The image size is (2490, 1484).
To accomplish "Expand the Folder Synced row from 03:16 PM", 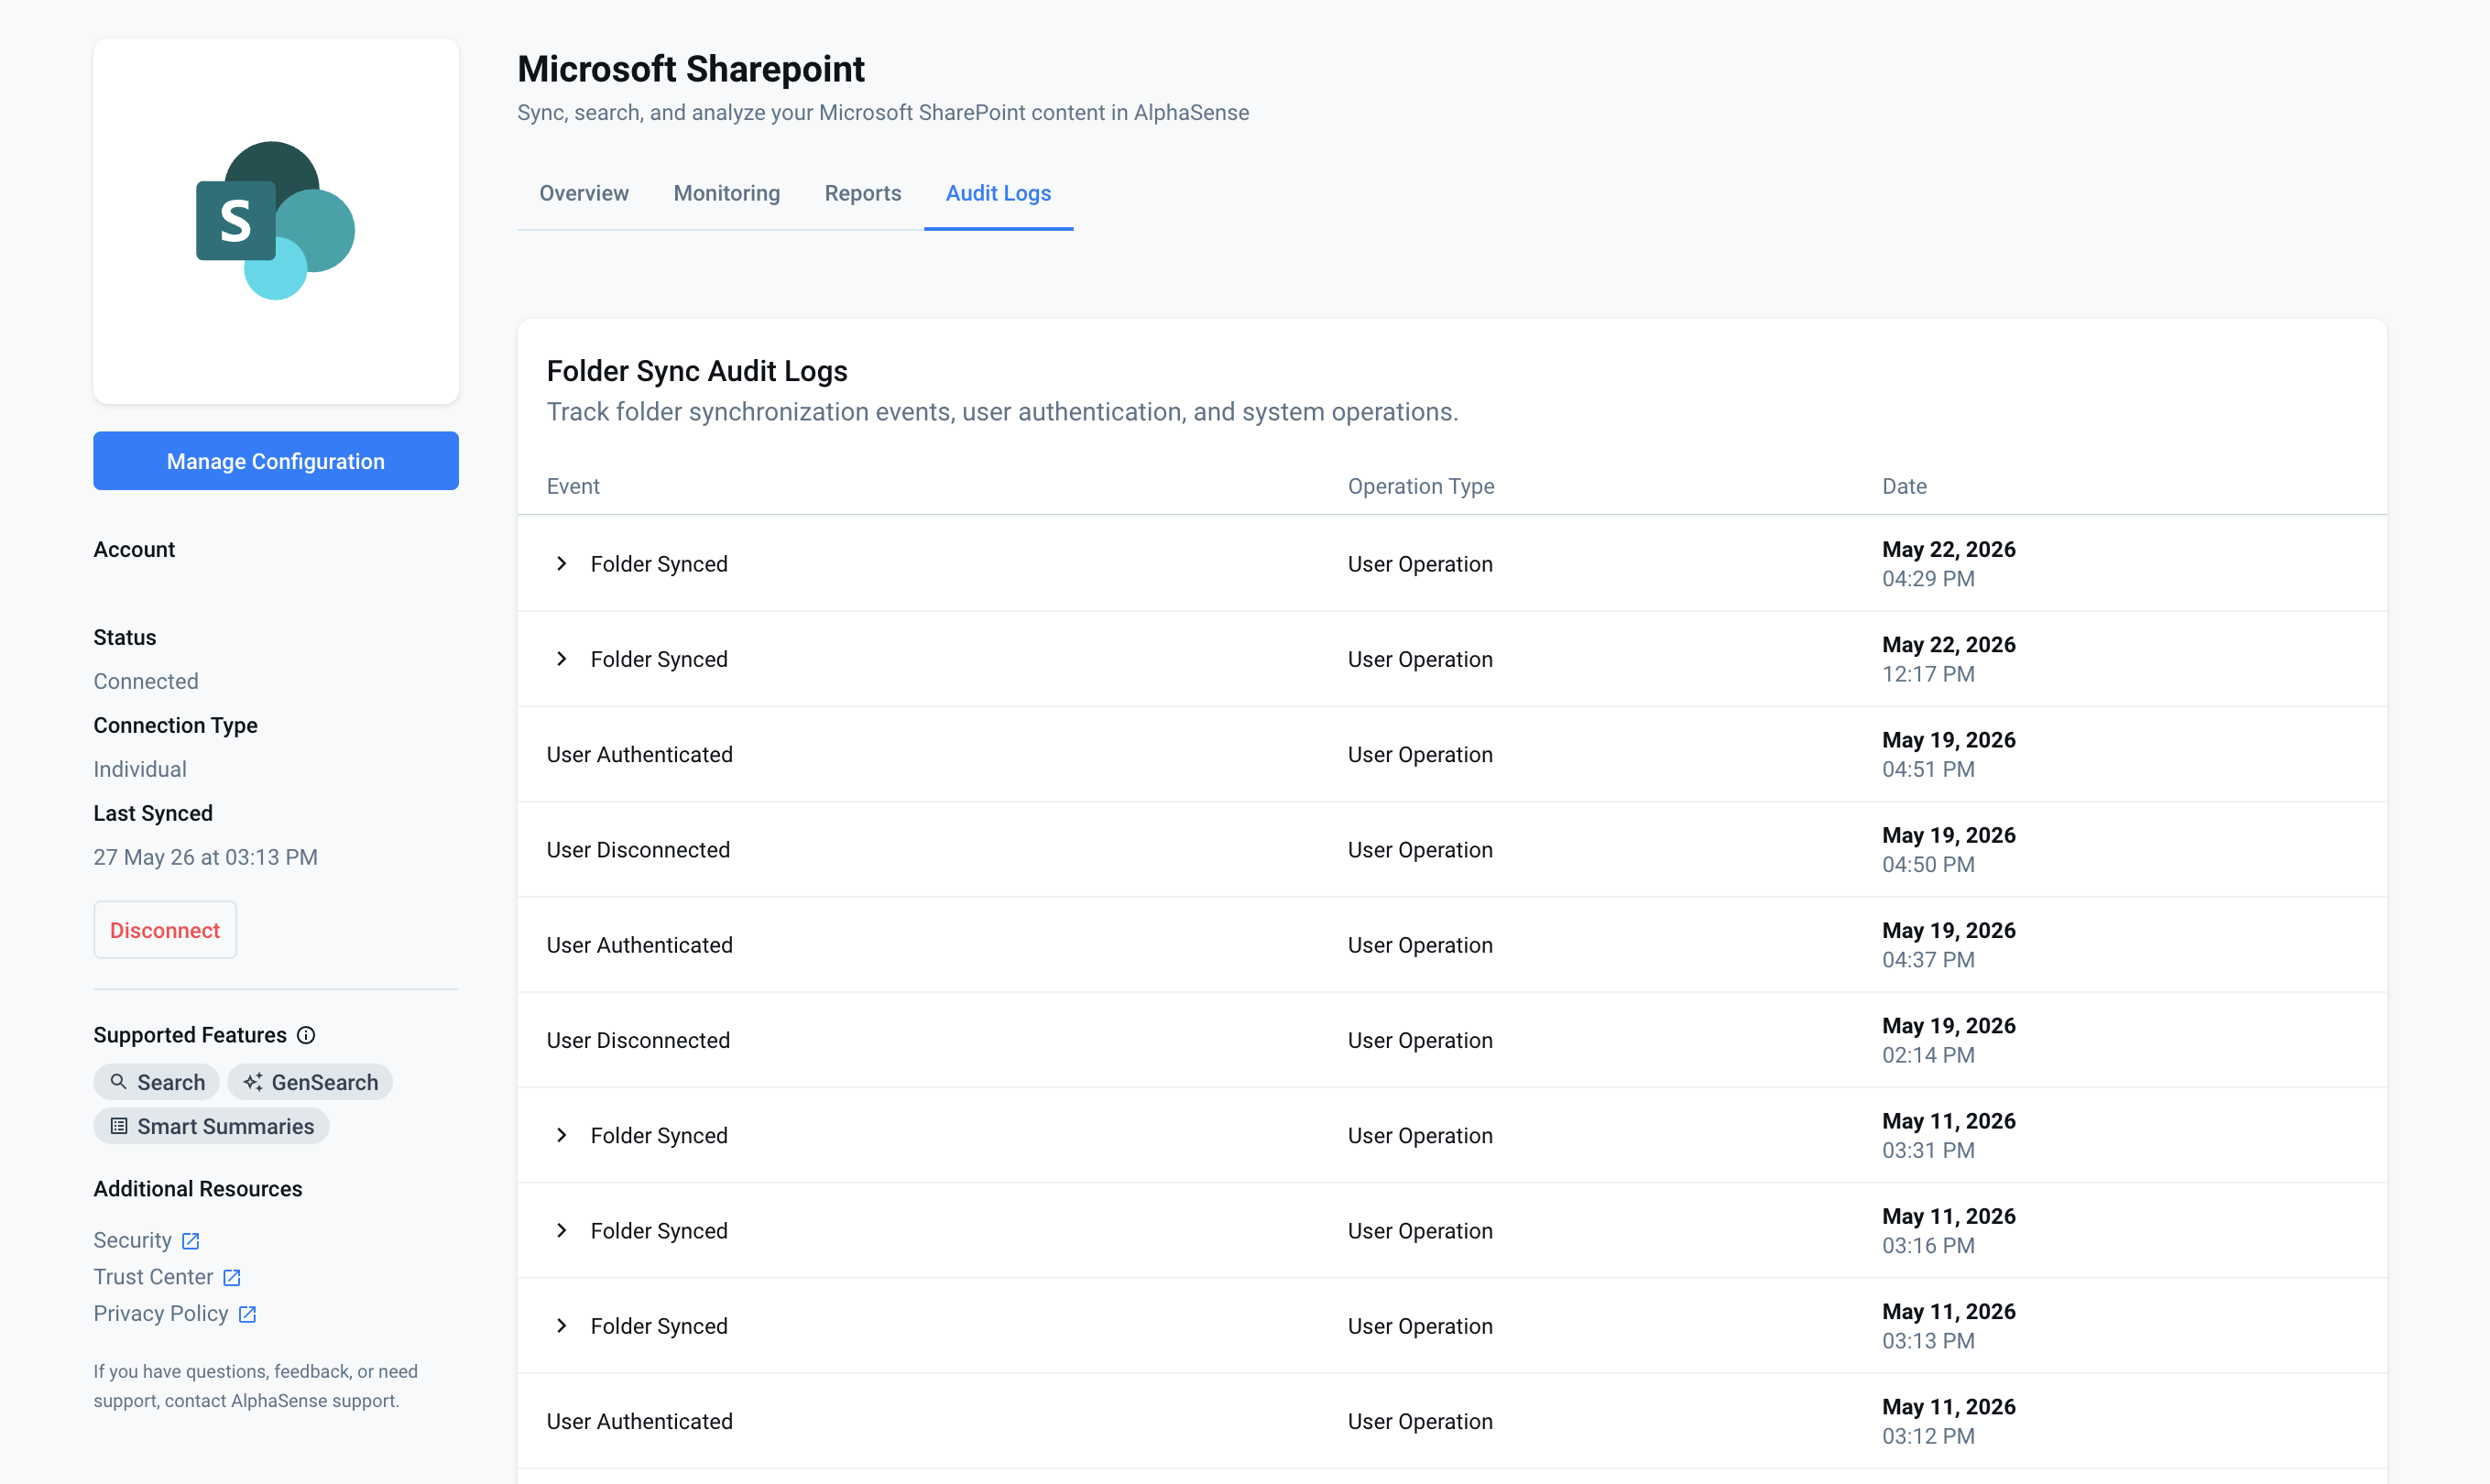I will click(x=562, y=1231).
